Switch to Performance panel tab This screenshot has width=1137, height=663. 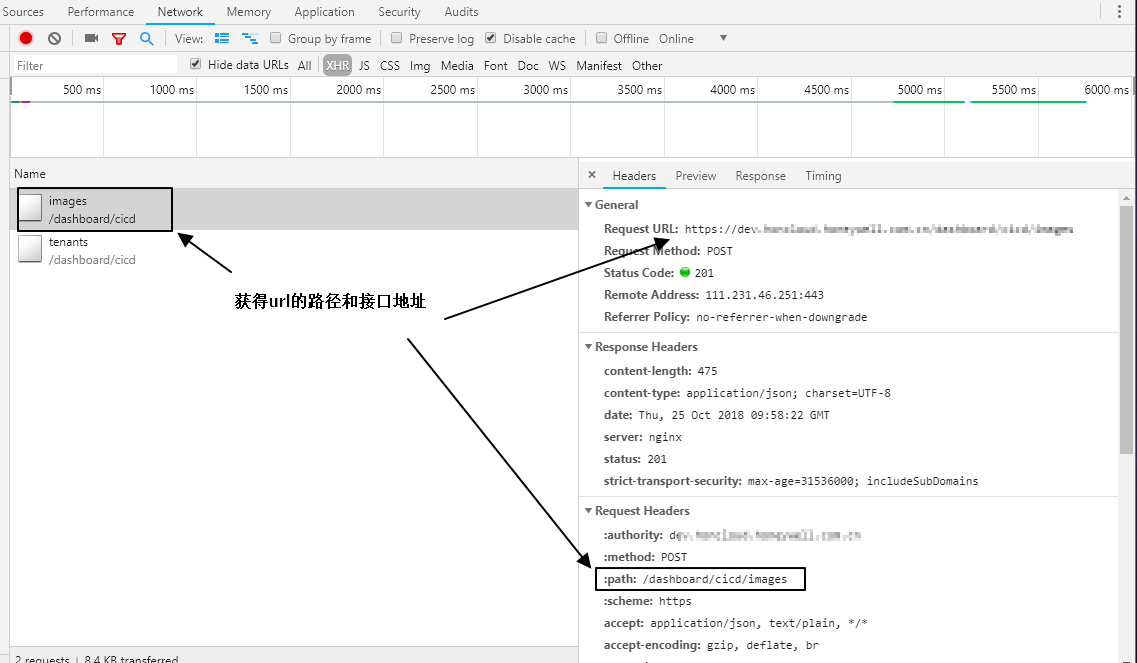(101, 12)
